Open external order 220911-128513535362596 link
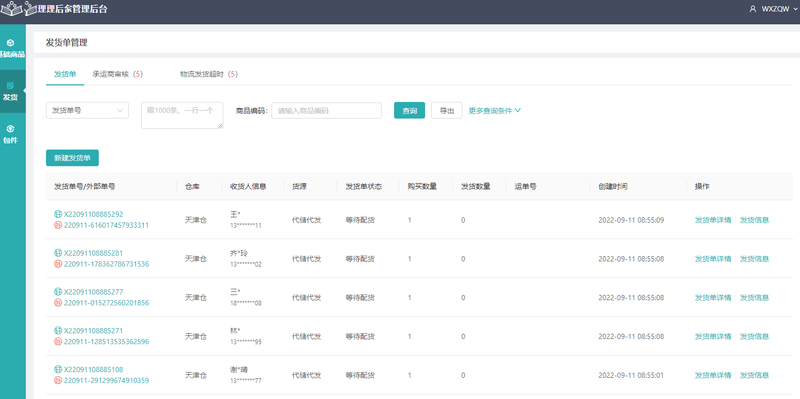The image size is (800, 399). tap(106, 341)
